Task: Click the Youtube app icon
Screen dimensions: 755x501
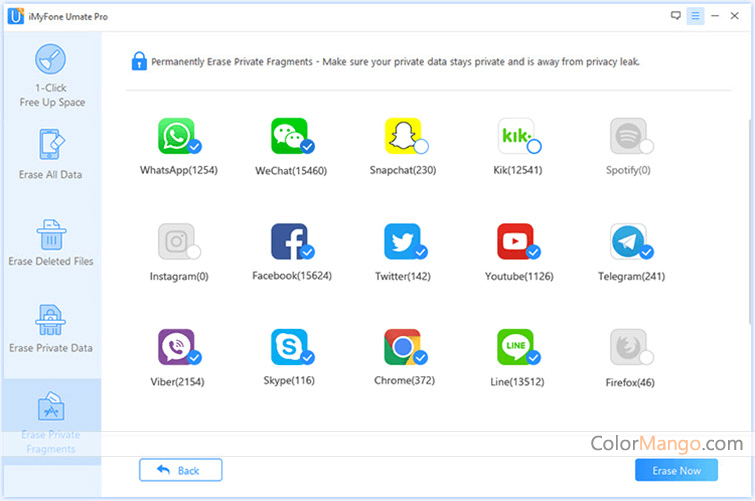Action: tap(515, 241)
